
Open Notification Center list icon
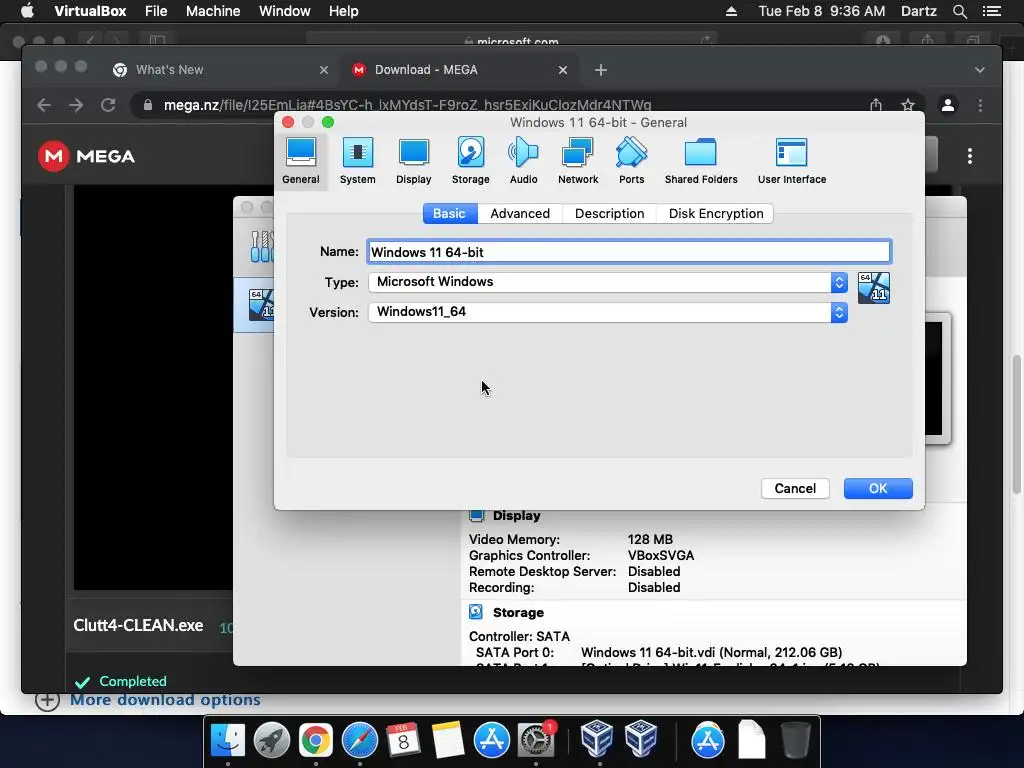(x=992, y=11)
